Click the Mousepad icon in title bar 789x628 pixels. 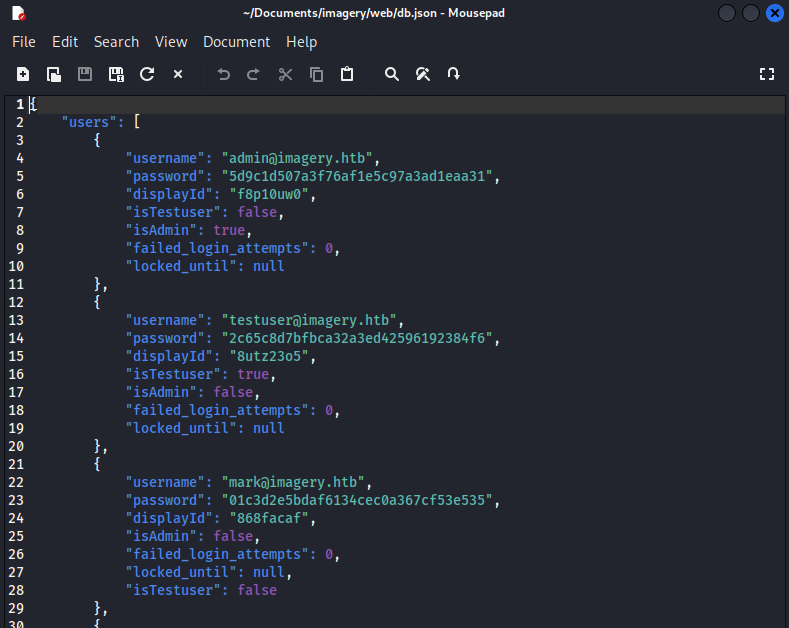[x=18, y=13]
